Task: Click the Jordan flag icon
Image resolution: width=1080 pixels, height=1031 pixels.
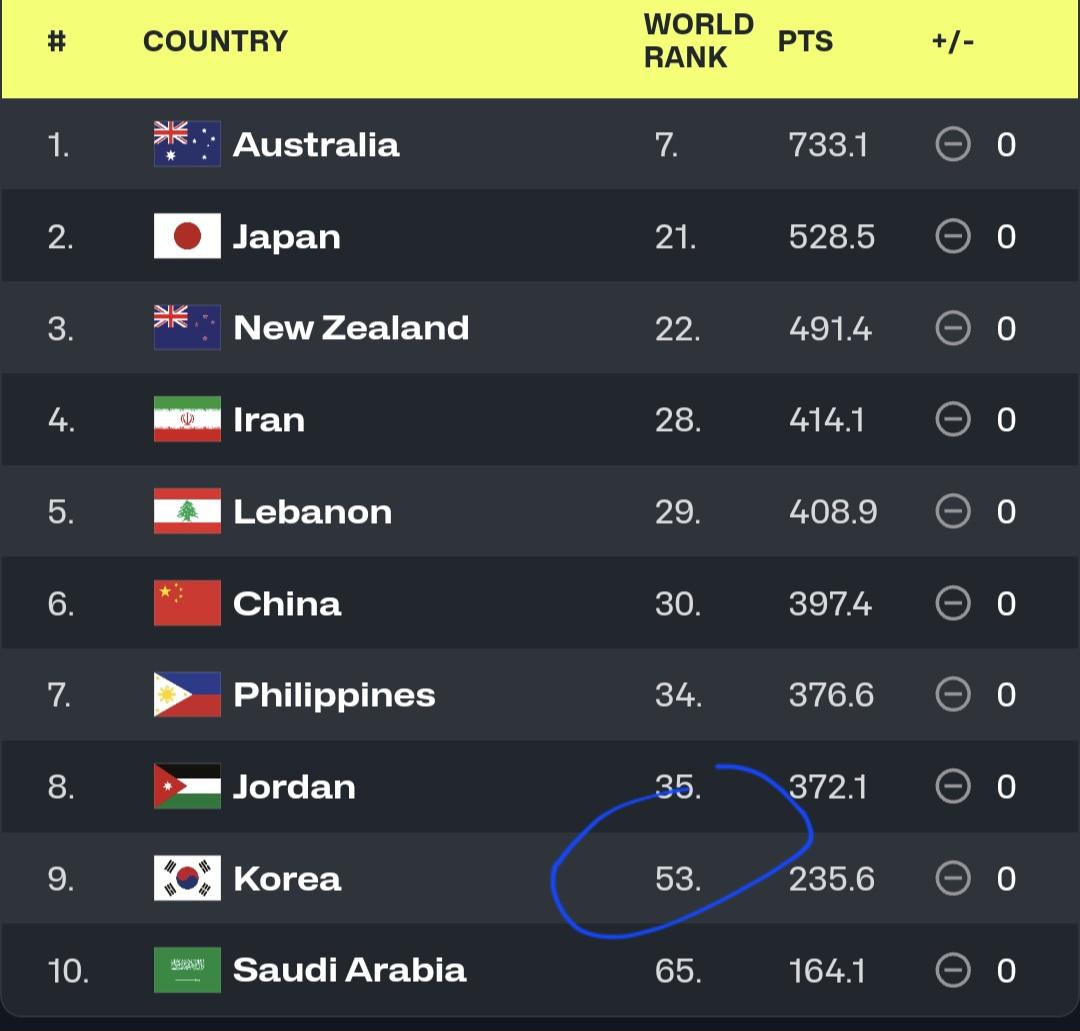Action: click(x=187, y=787)
